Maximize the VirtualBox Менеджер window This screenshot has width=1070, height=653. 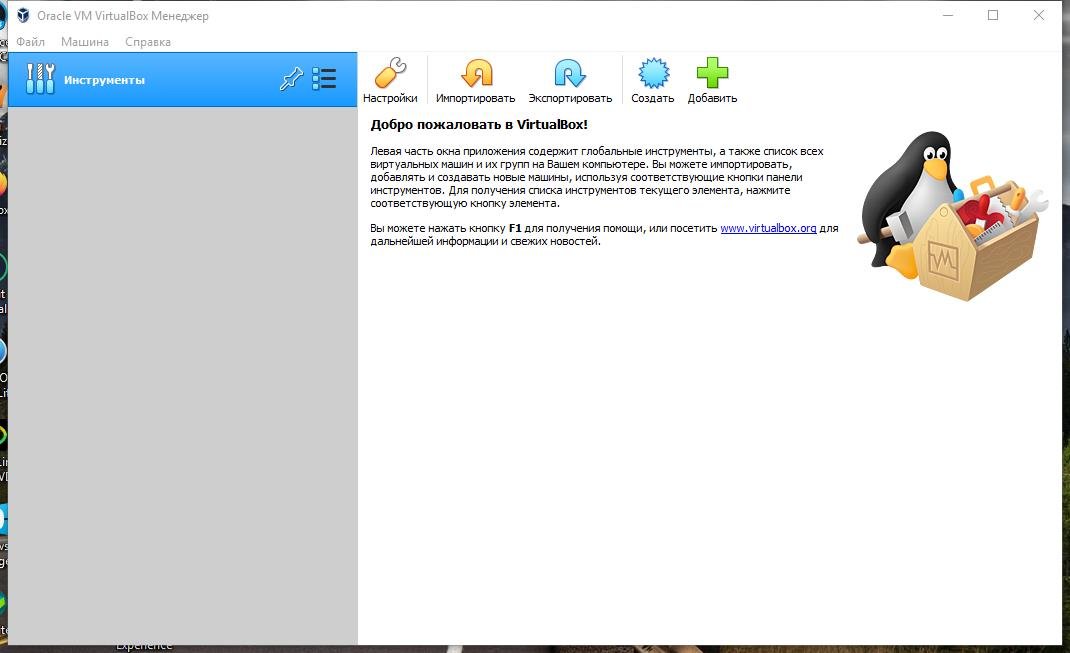pos(993,15)
